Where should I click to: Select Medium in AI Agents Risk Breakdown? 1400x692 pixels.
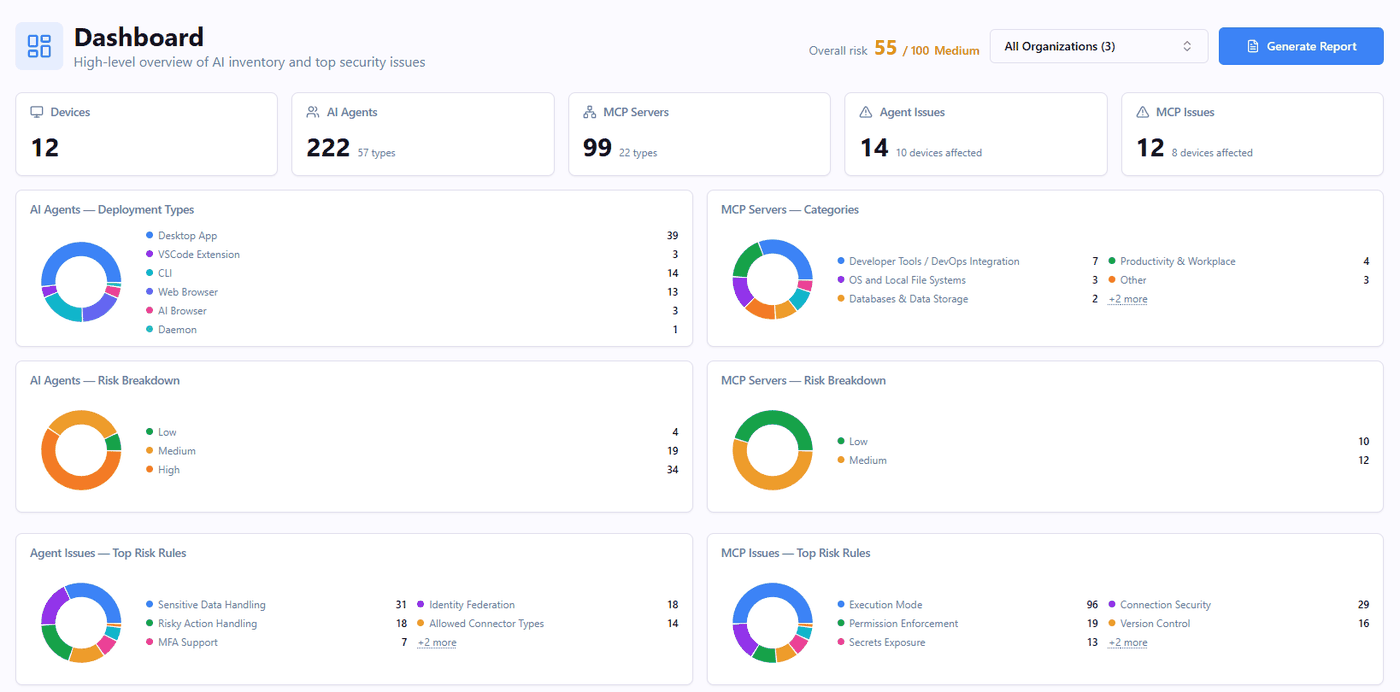tap(412, 451)
